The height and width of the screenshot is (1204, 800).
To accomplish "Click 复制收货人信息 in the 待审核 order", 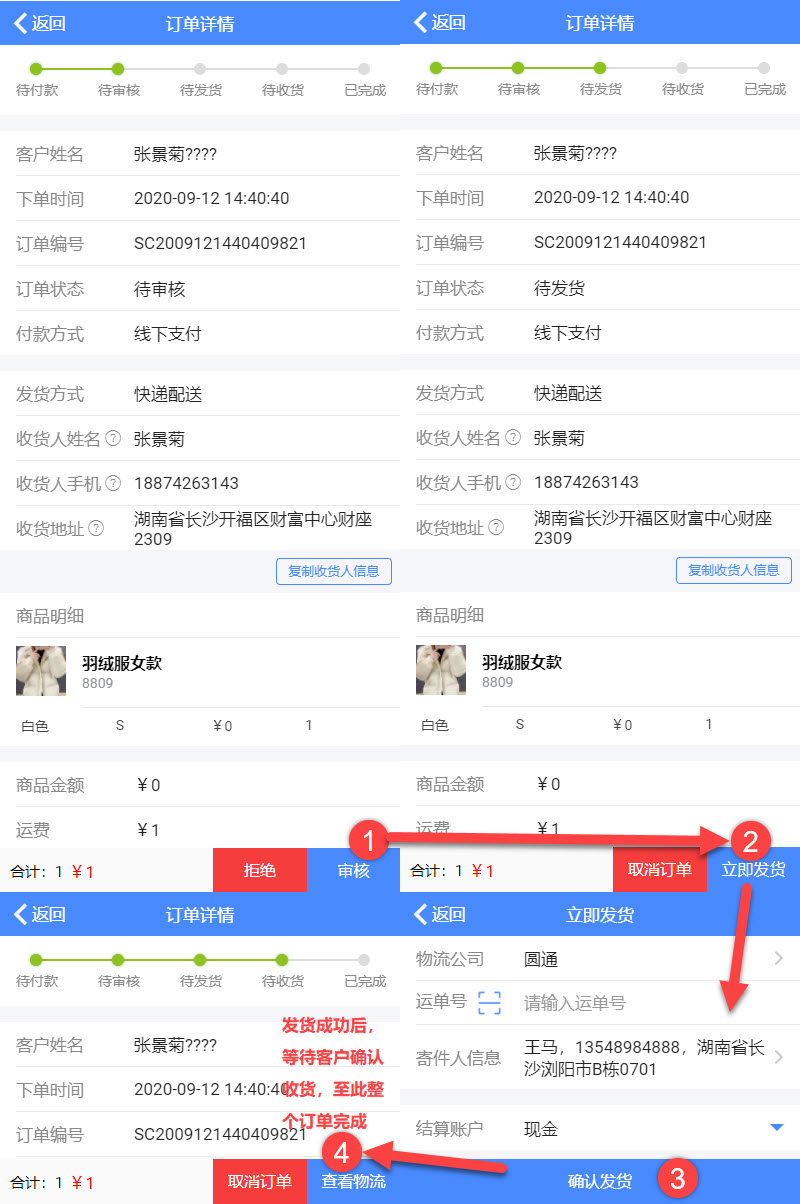I will (334, 571).
